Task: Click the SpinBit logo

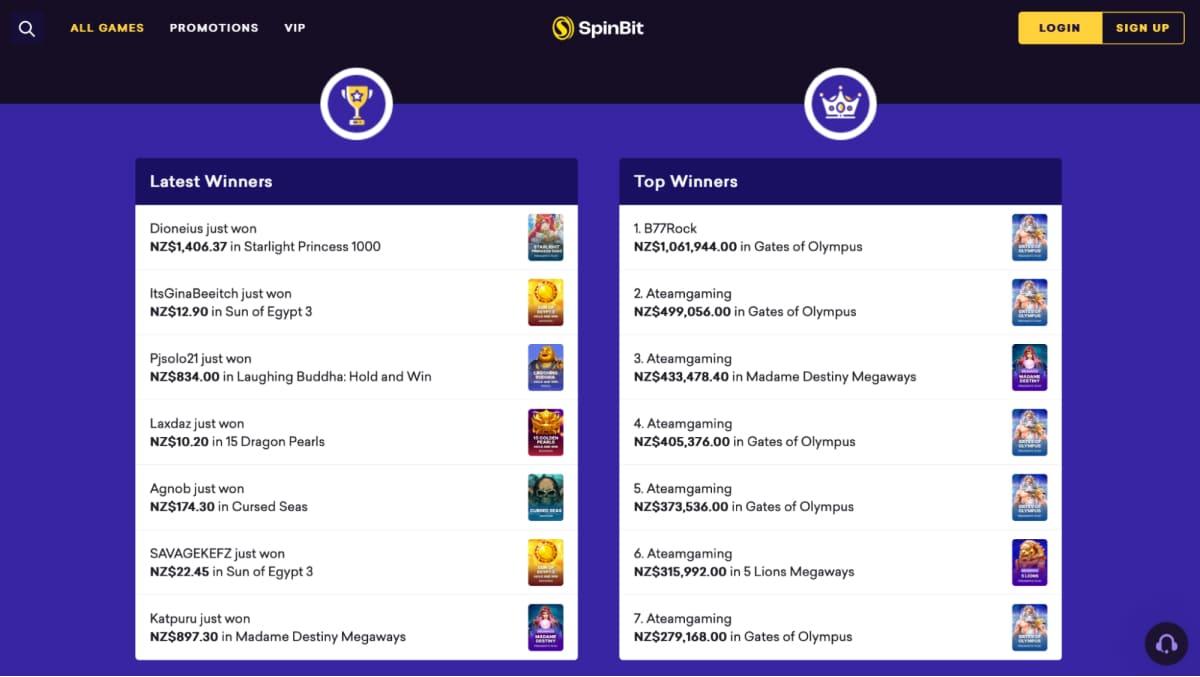Action: pyautogui.click(x=598, y=28)
